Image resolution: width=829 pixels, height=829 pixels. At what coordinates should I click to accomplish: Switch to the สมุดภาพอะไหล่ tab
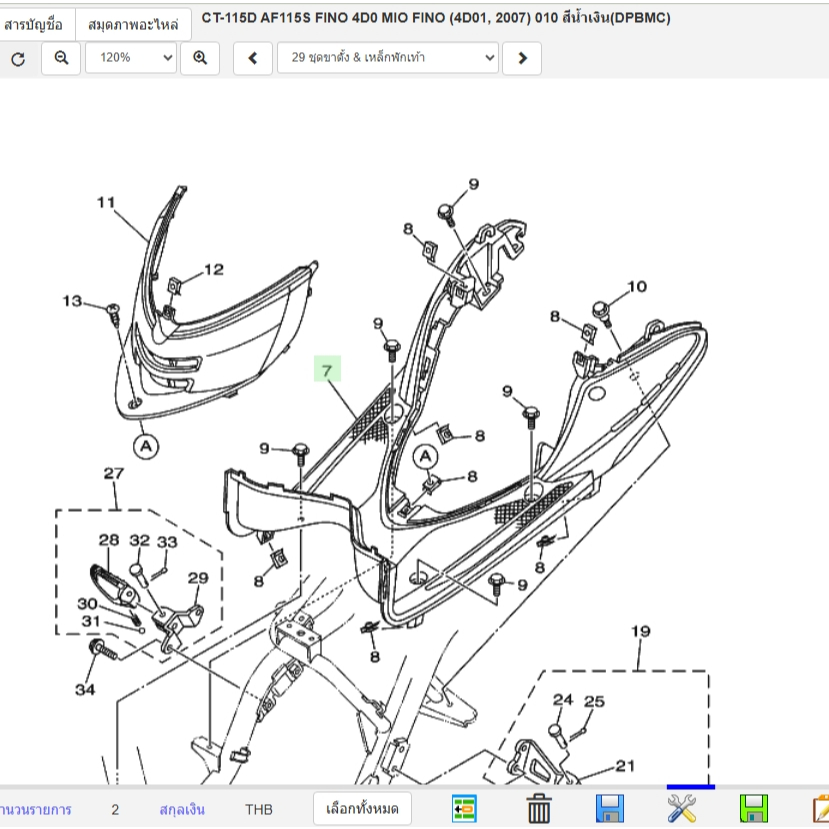[x=133, y=24]
